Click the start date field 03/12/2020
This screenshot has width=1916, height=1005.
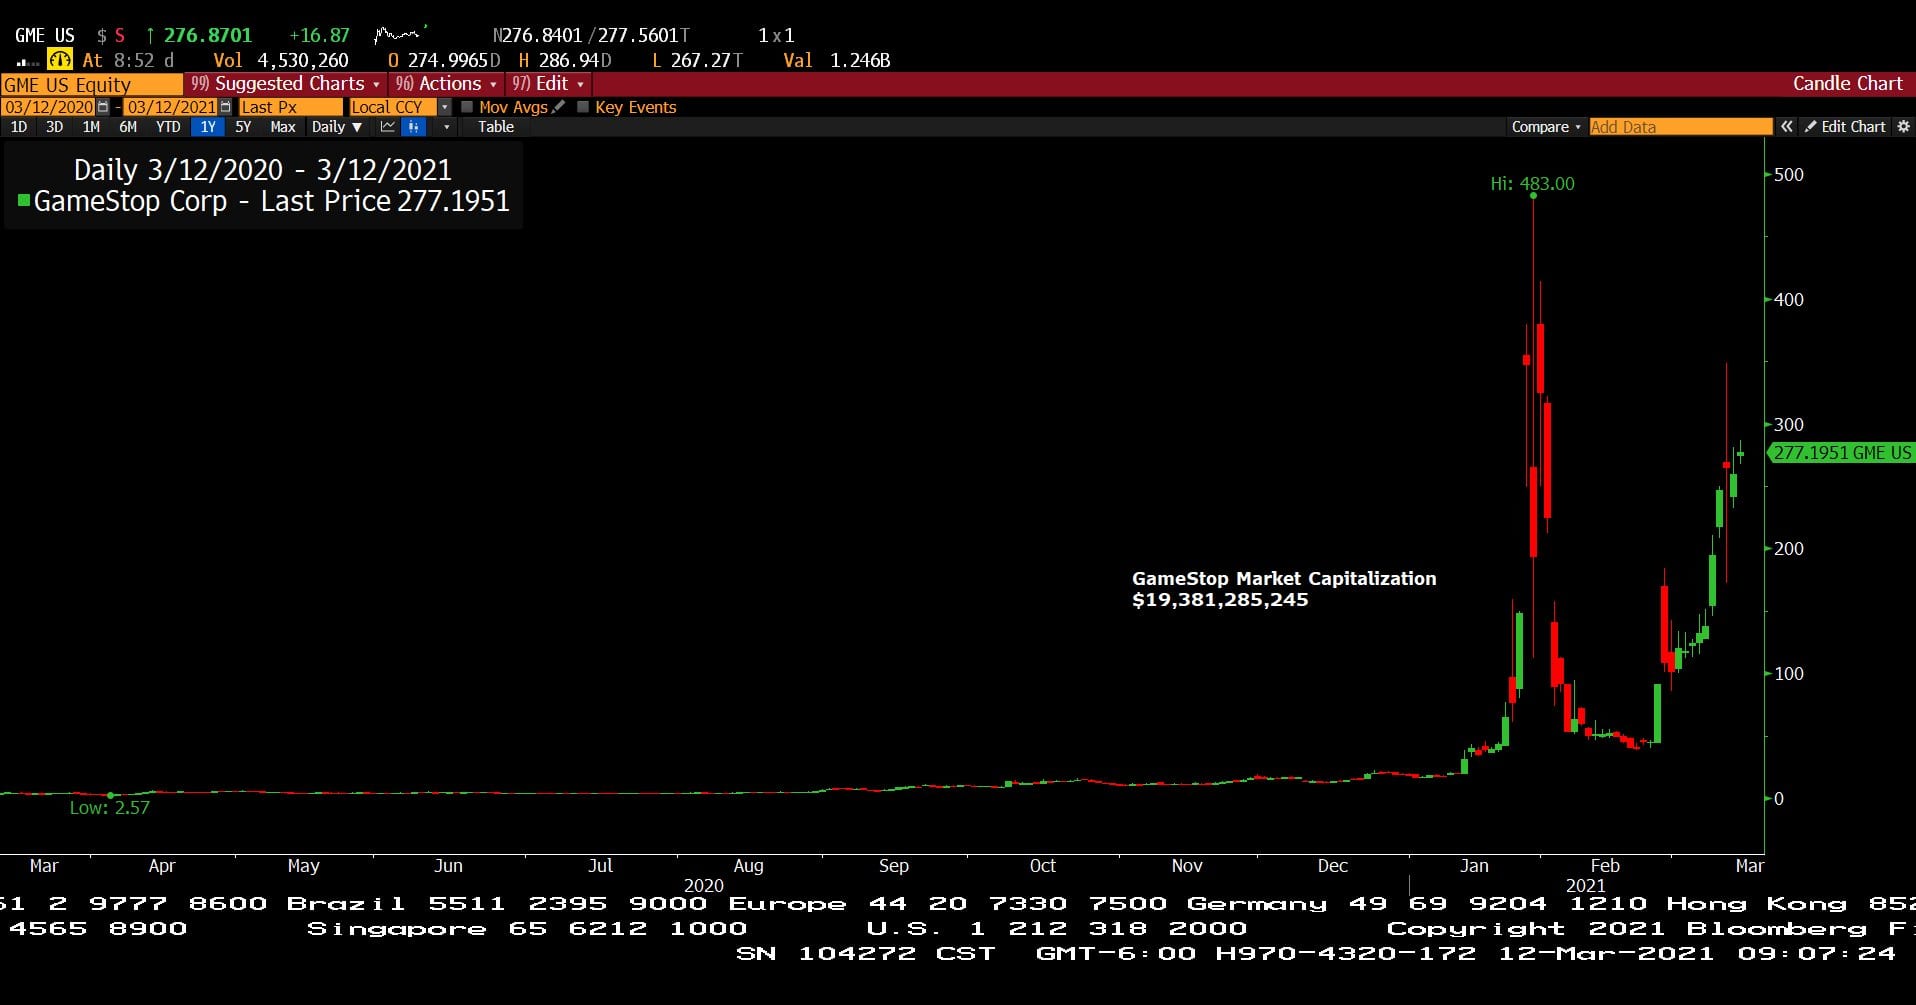[x=49, y=107]
